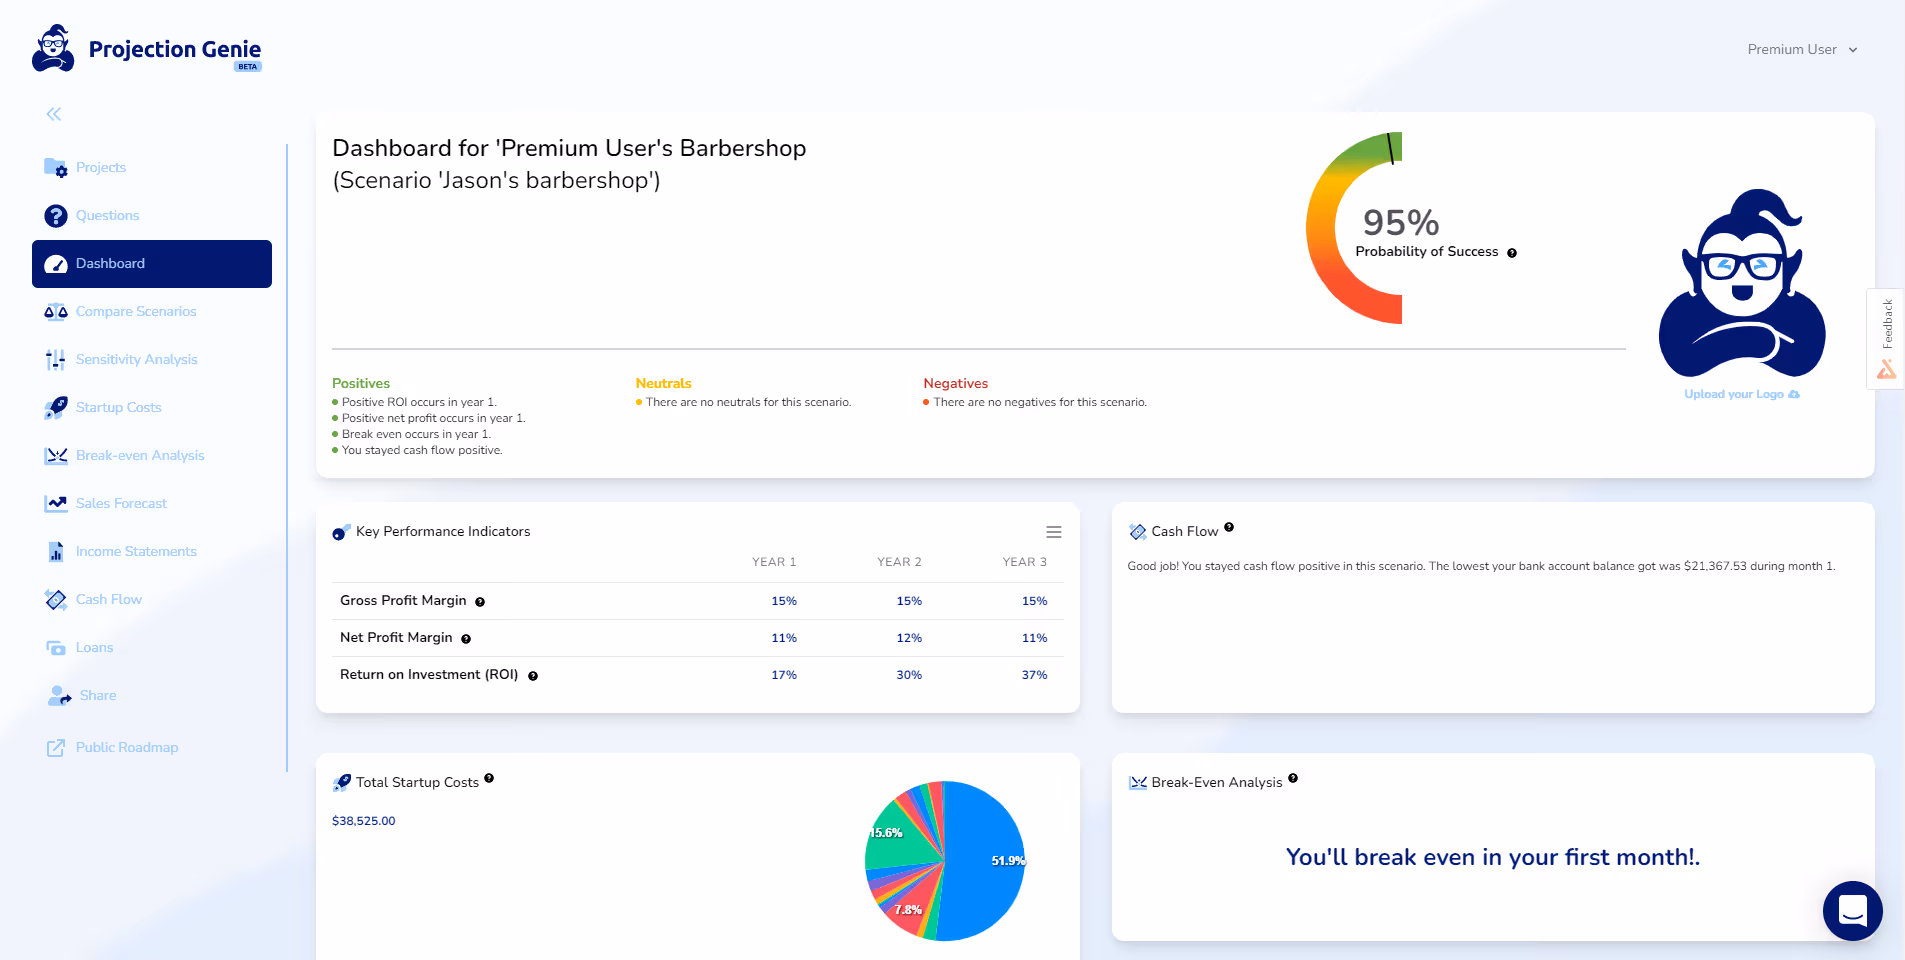The width and height of the screenshot is (1905, 960).
Task: Select the Dashboard menu item
Action: point(152,264)
